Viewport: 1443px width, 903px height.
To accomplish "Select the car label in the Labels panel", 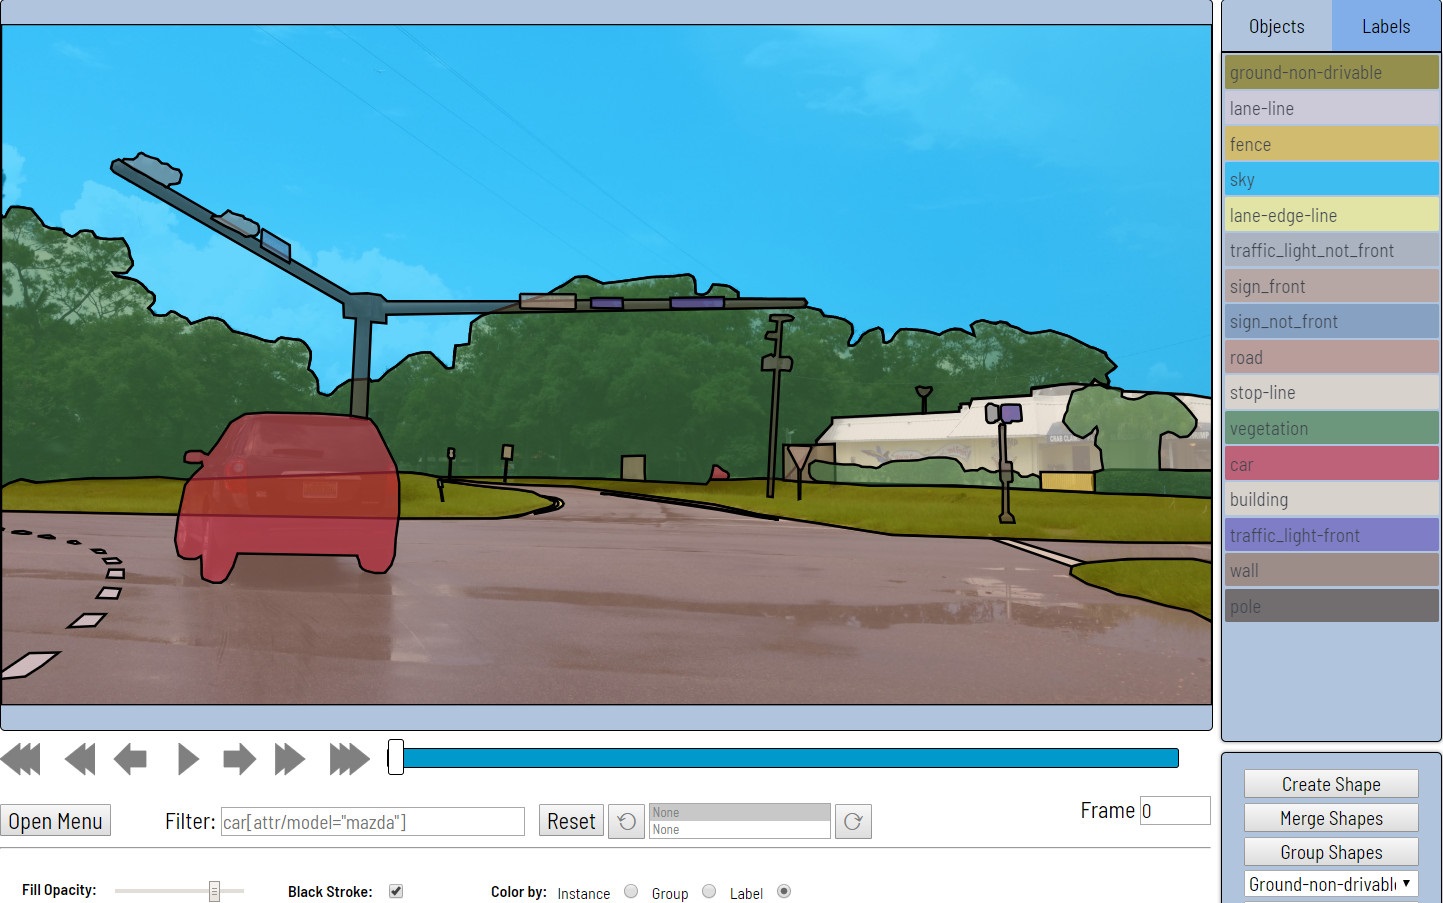I will [1331, 463].
